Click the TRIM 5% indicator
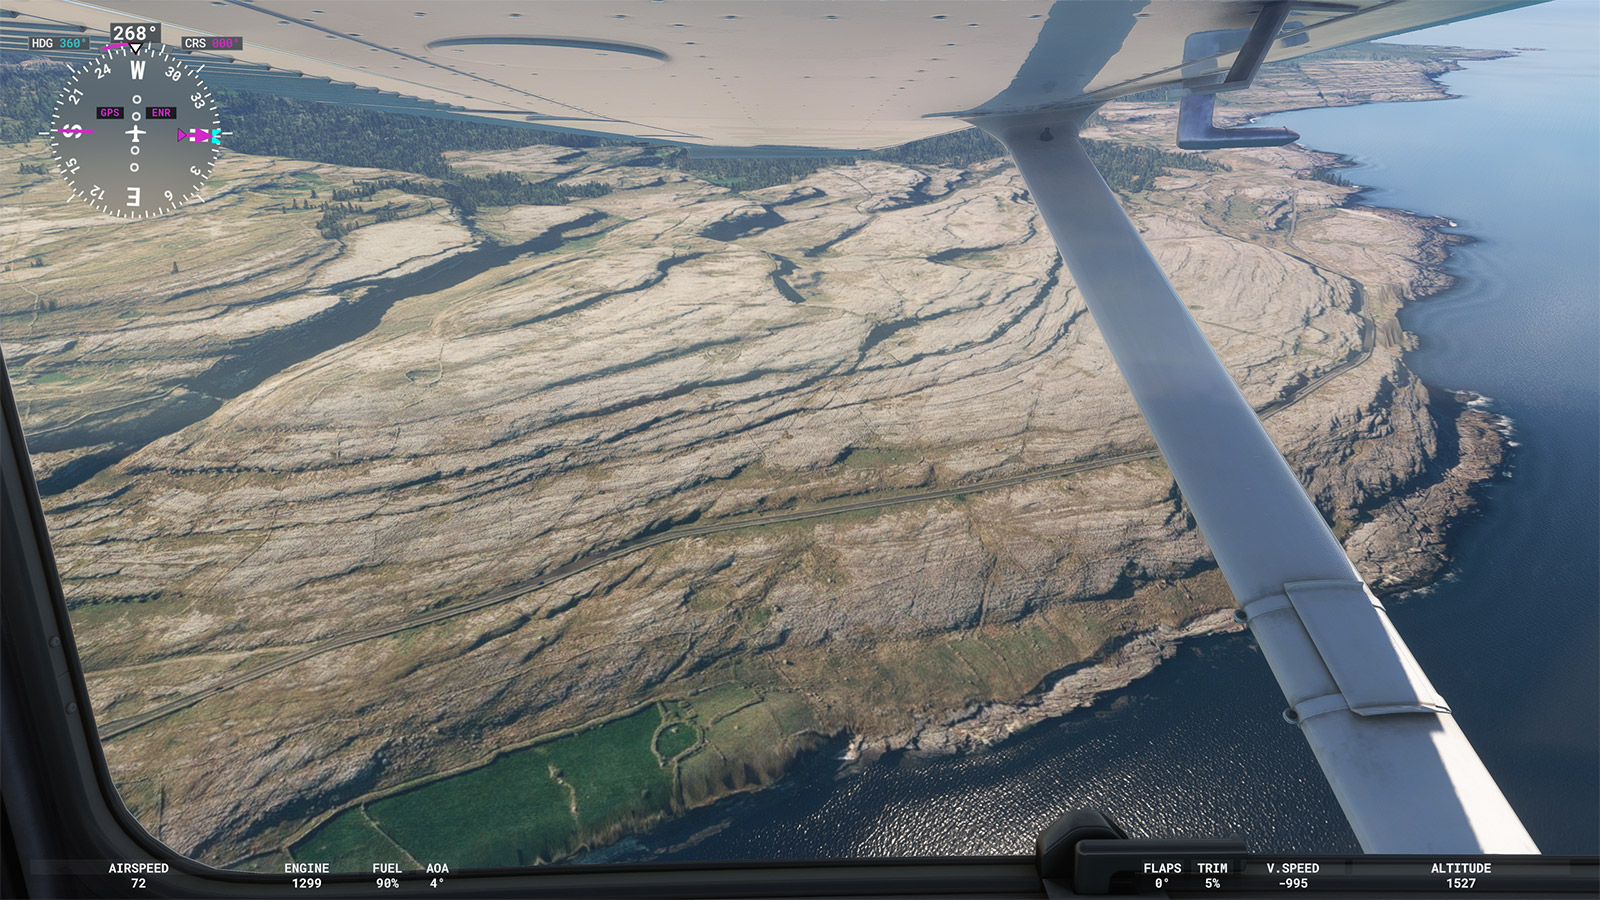Image resolution: width=1600 pixels, height=900 pixels. (1212, 876)
